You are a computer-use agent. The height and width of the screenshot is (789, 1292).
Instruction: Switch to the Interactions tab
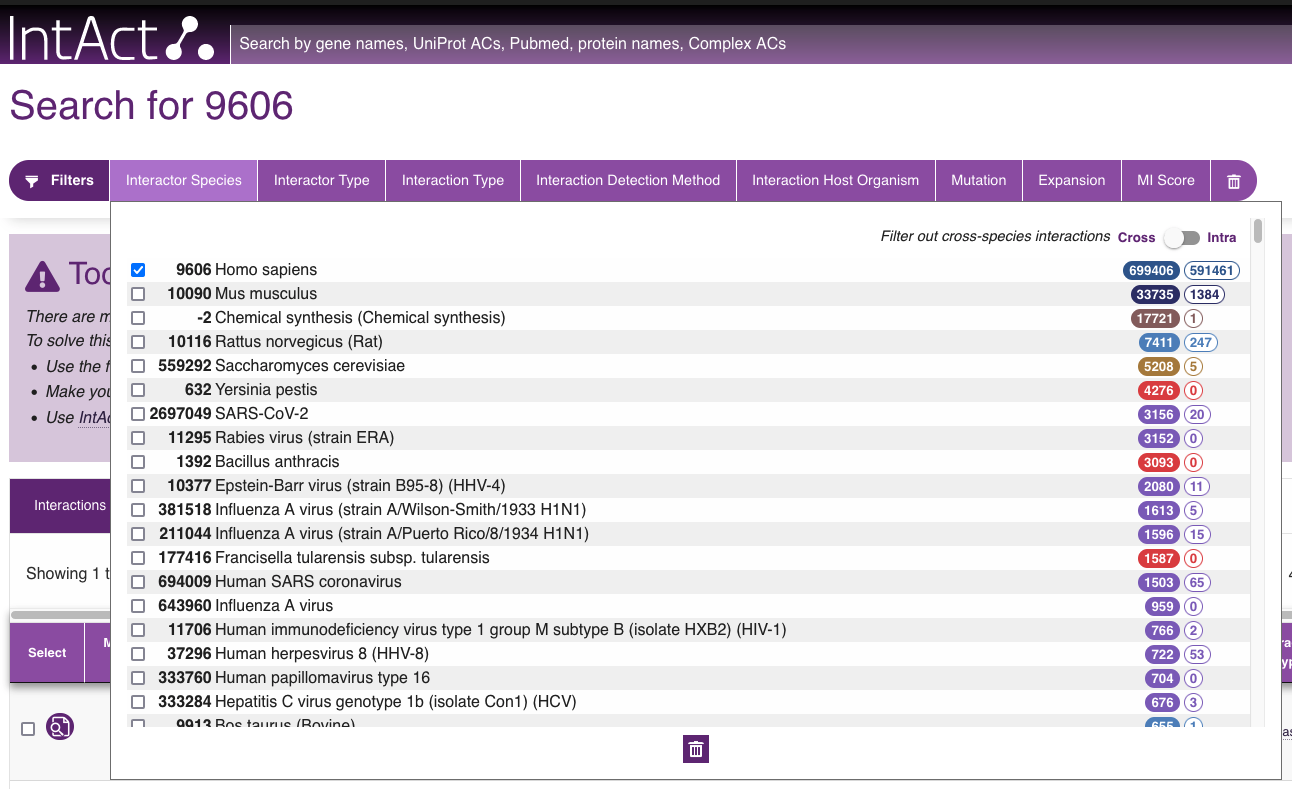pyautogui.click(x=60, y=505)
